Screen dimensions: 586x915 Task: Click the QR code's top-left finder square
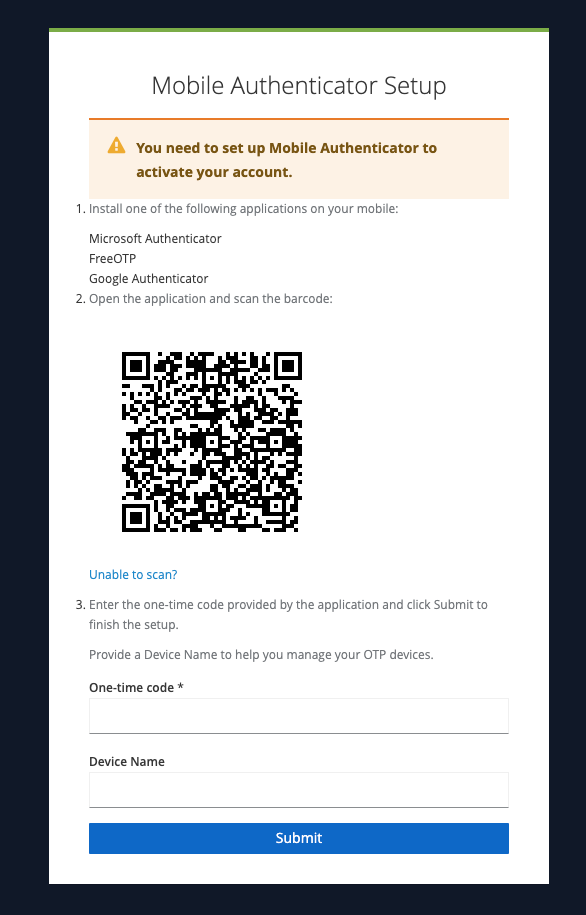click(135, 366)
